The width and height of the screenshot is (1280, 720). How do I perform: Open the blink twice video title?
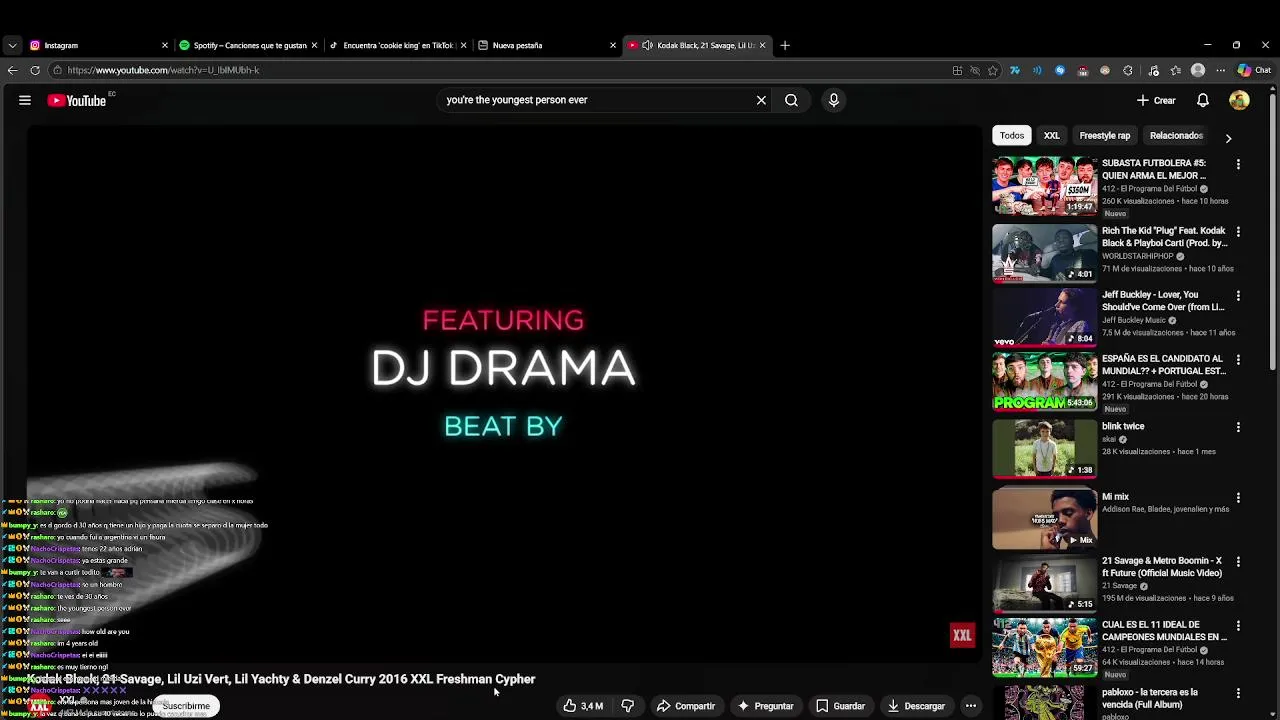[x=1123, y=427]
